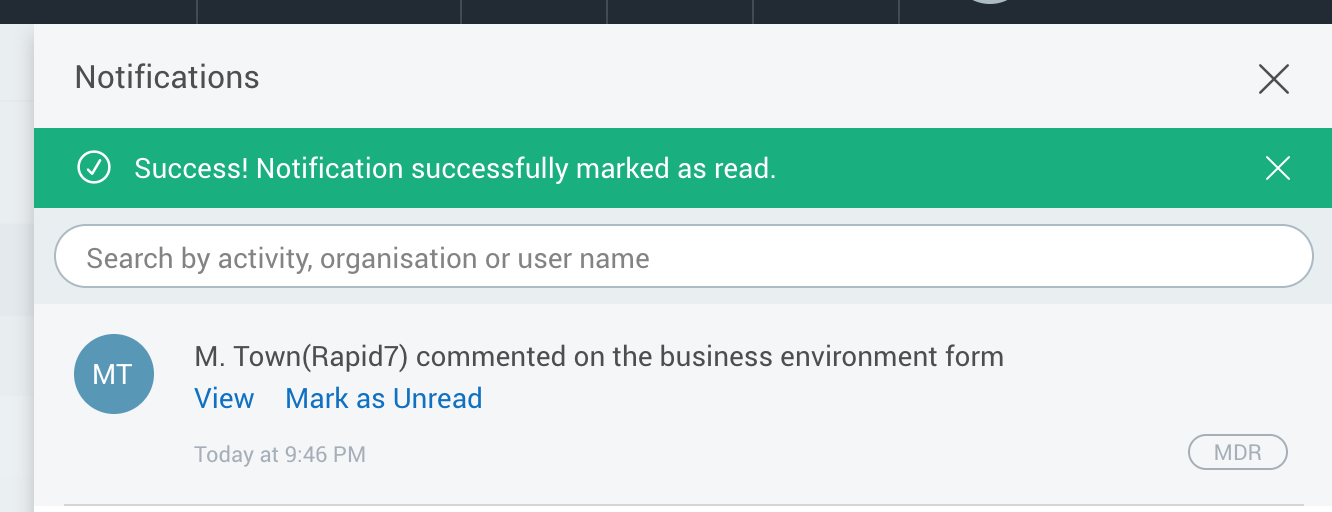Viewport: 1332px width, 512px height.
Task: Click the success checkmark circle icon
Action: coord(94,168)
